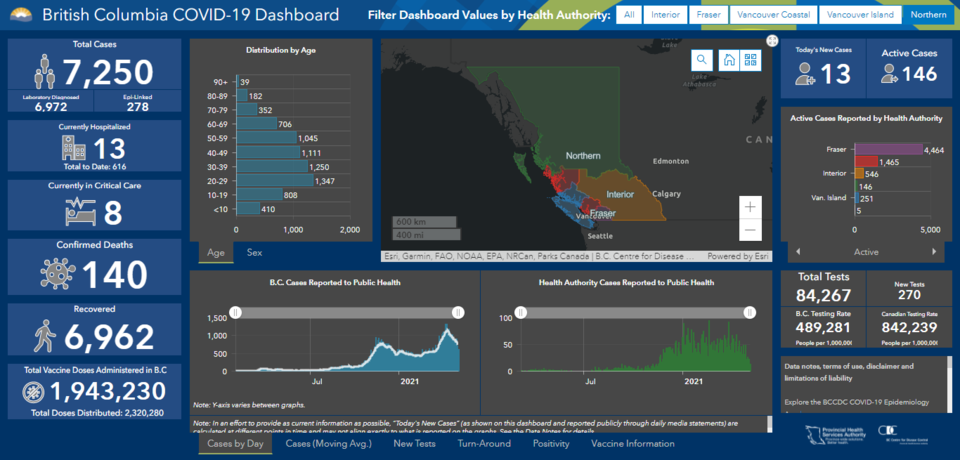This screenshot has width=960, height=460.
Task: Open the Vaccine Information tab
Action: 632,443
